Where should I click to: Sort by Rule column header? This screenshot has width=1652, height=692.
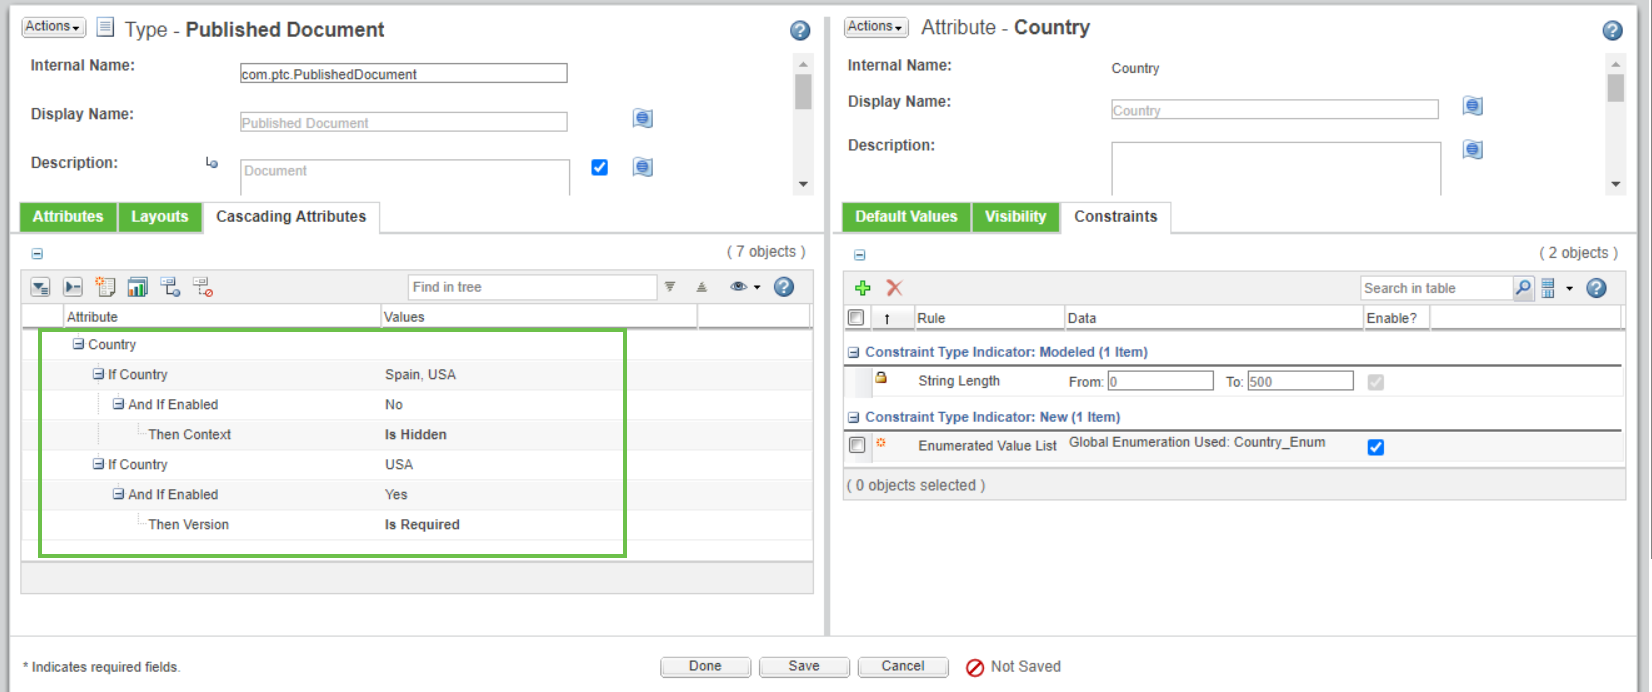pos(989,318)
